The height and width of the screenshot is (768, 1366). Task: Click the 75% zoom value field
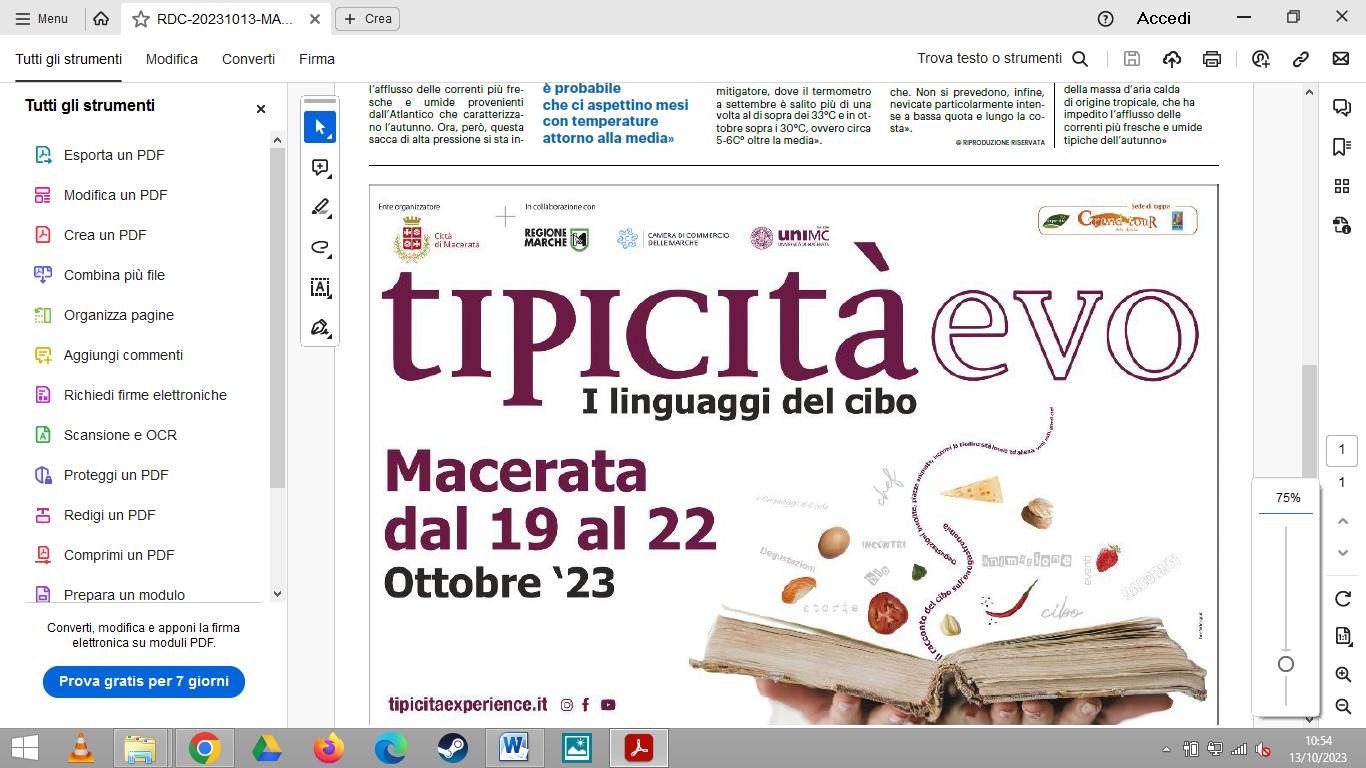coord(1288,498)
